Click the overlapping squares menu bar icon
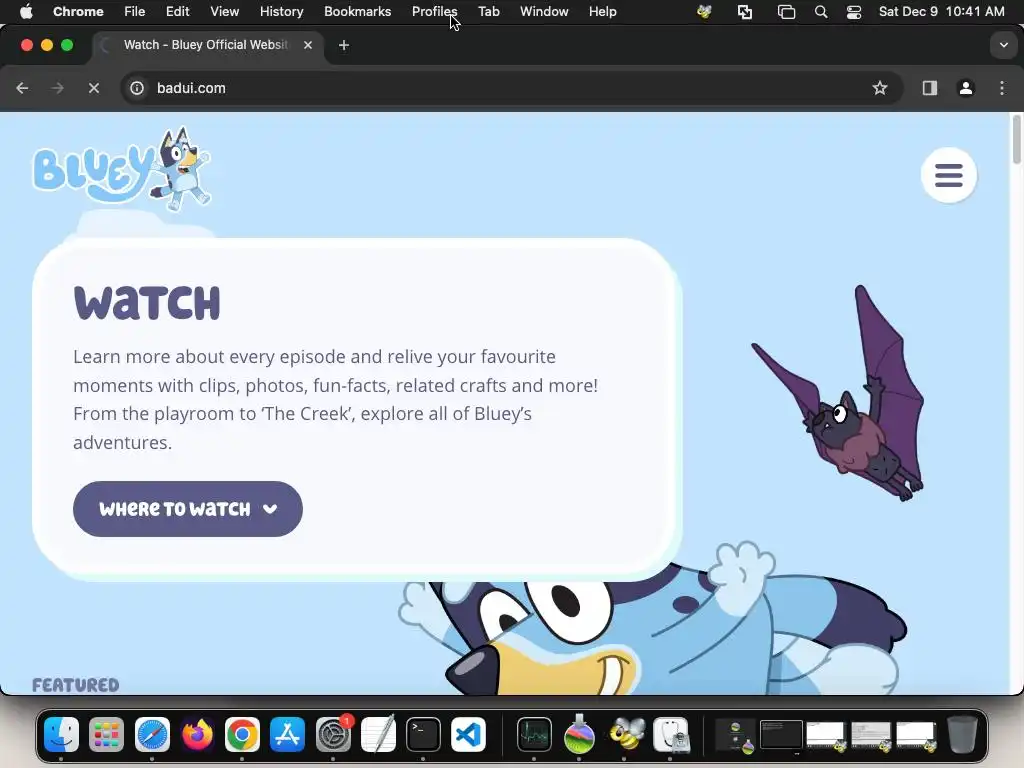 point(744,11)
